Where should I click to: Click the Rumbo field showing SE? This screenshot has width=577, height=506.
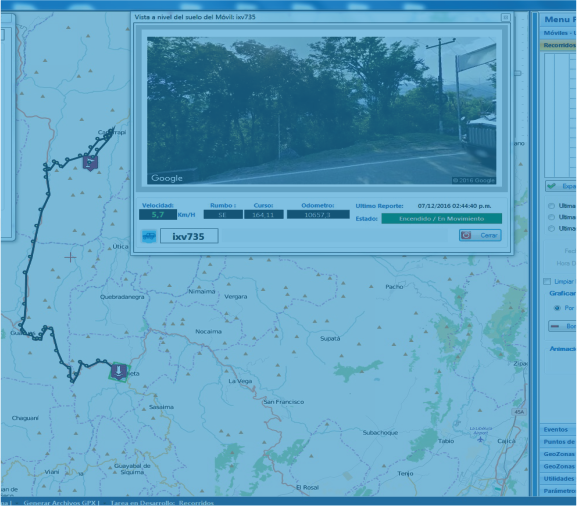click(x=223, y=215)
